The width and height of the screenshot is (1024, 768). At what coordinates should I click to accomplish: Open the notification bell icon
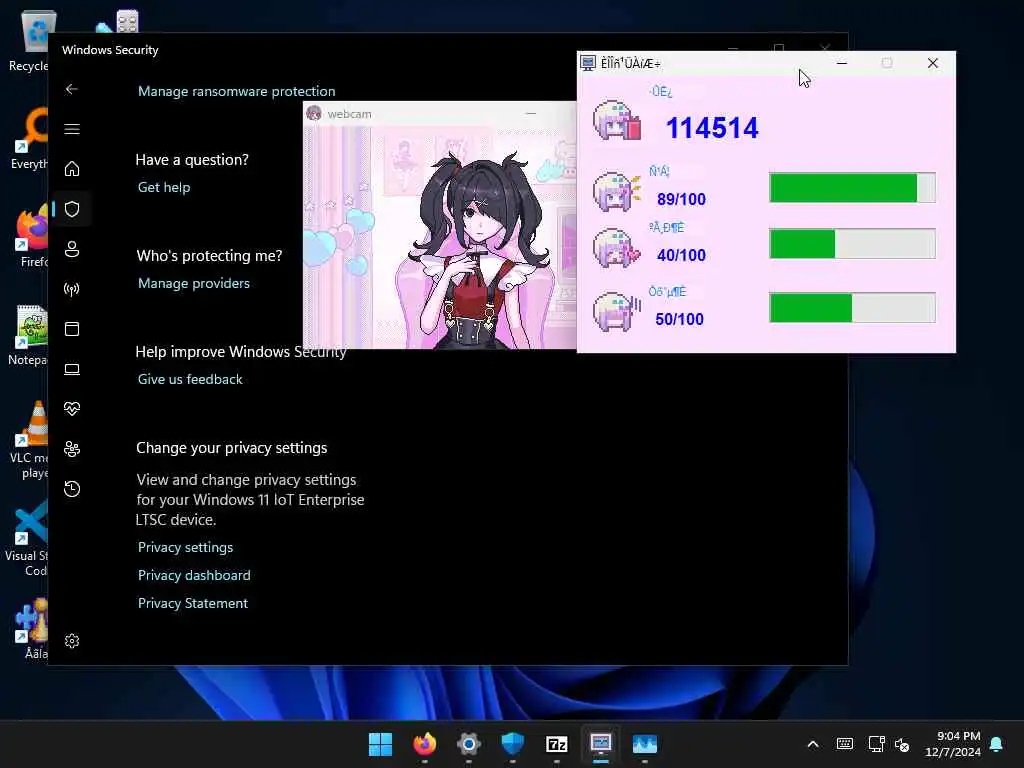click(x=997, y=744)
